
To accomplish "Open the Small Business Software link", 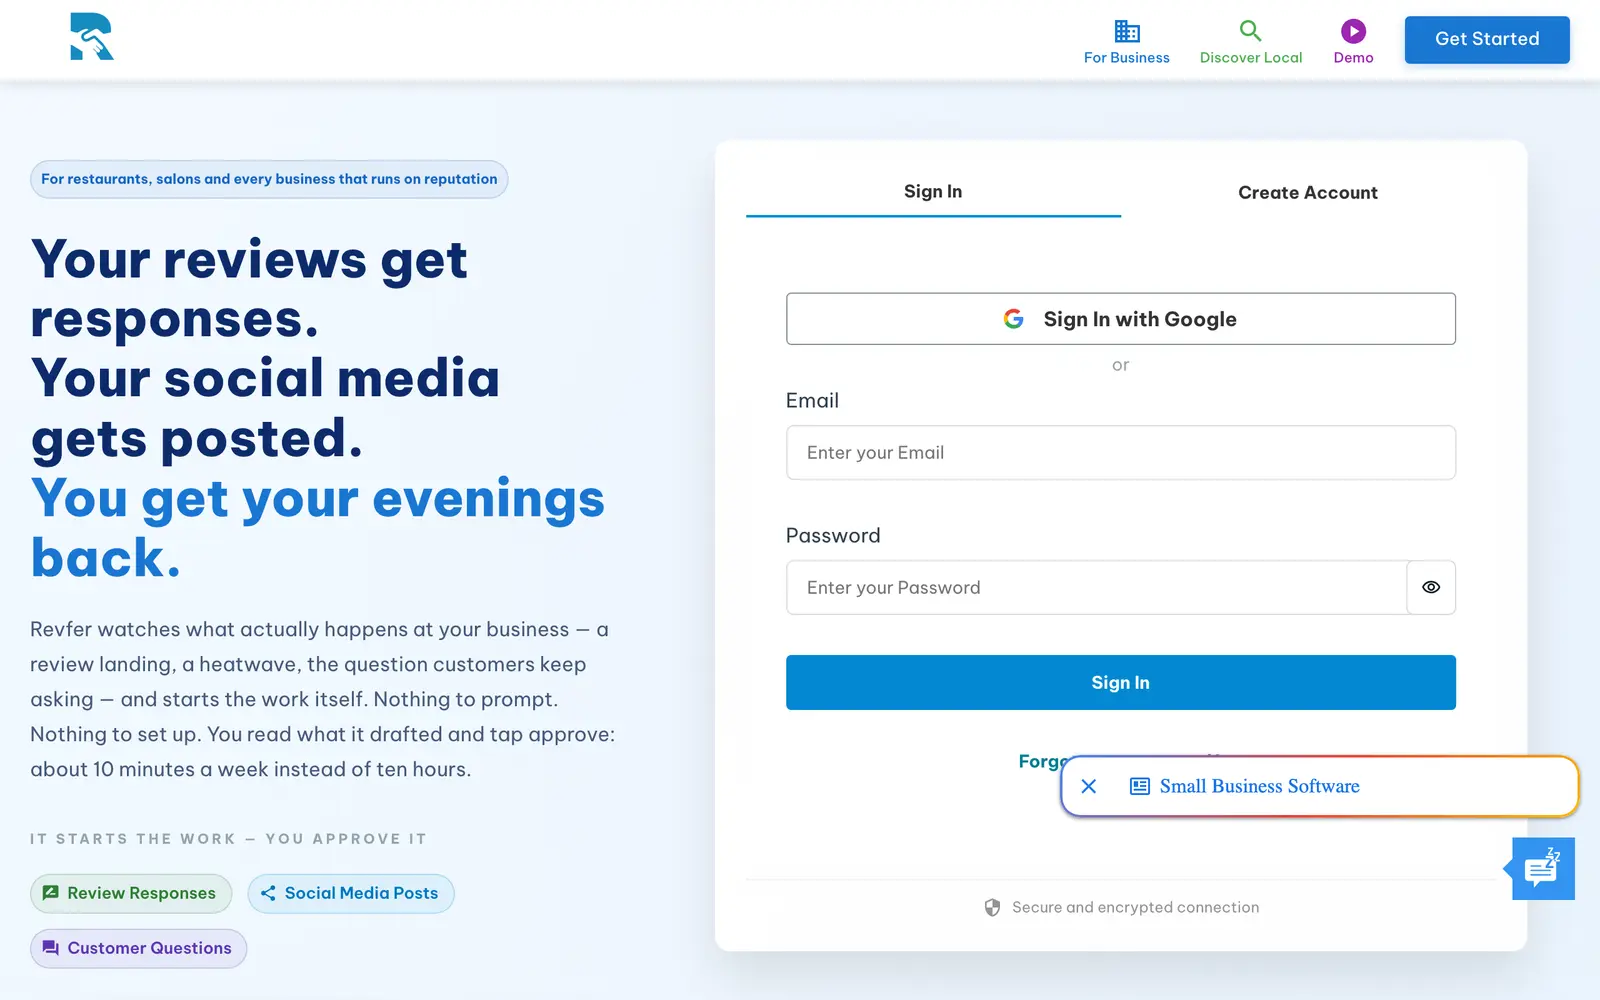I will coord(1260,786).
